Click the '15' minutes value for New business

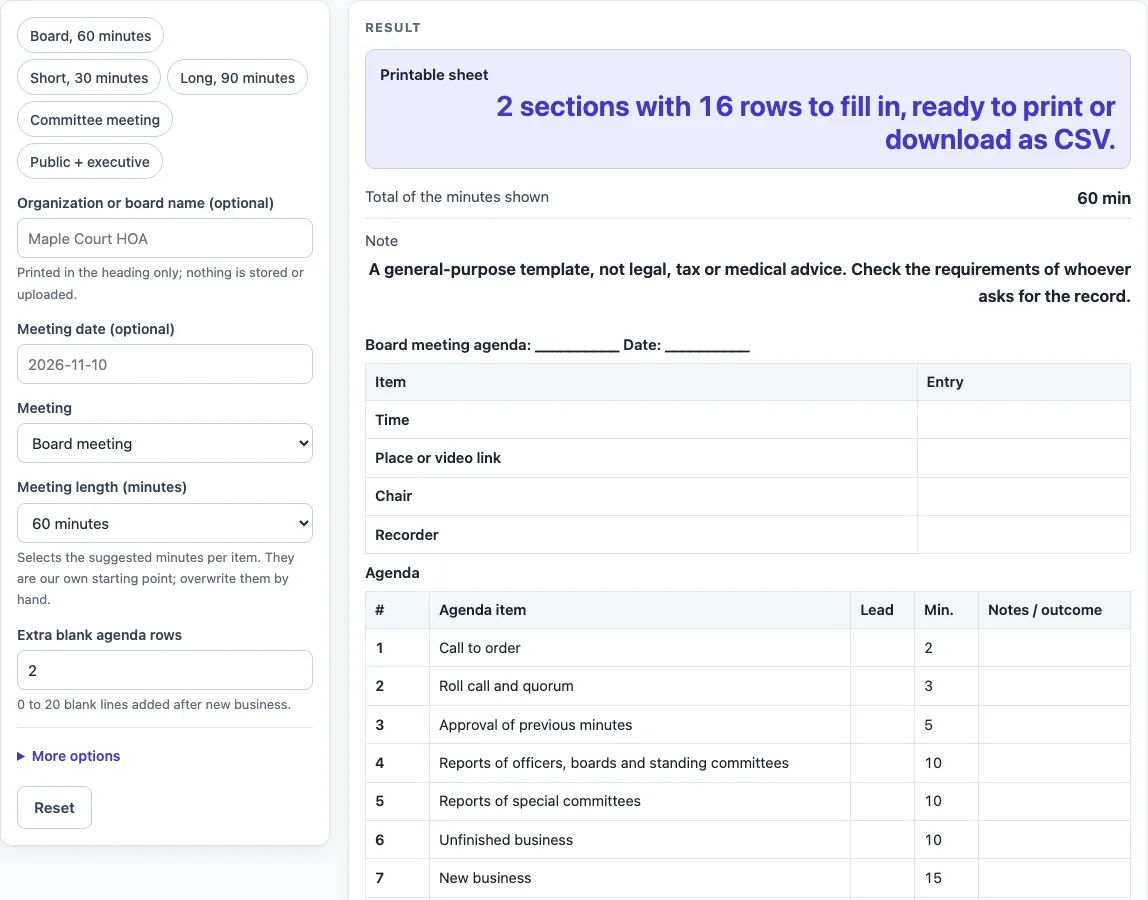click(x=933, y=878)
